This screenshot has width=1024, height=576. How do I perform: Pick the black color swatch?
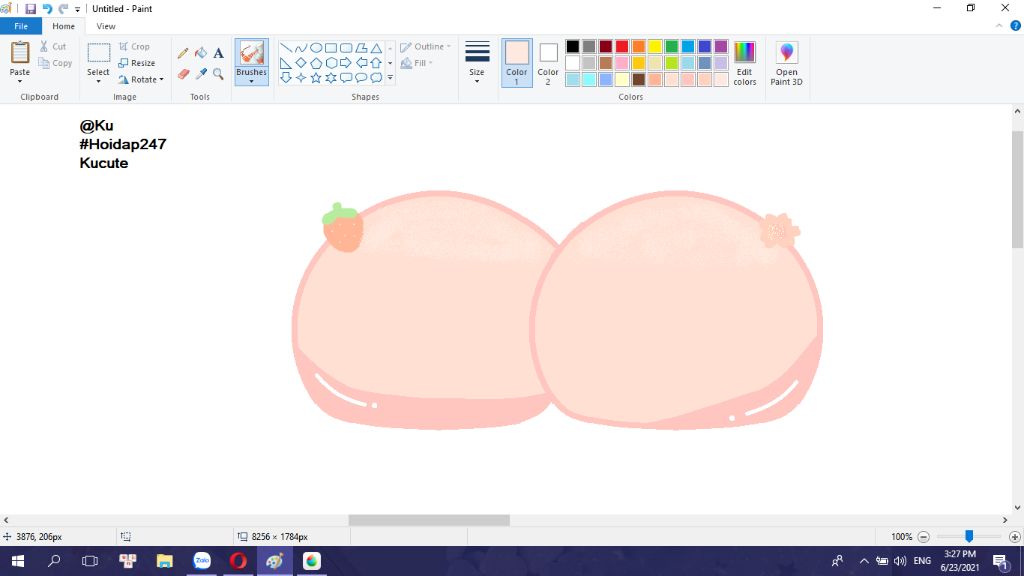tap(573, 46)
